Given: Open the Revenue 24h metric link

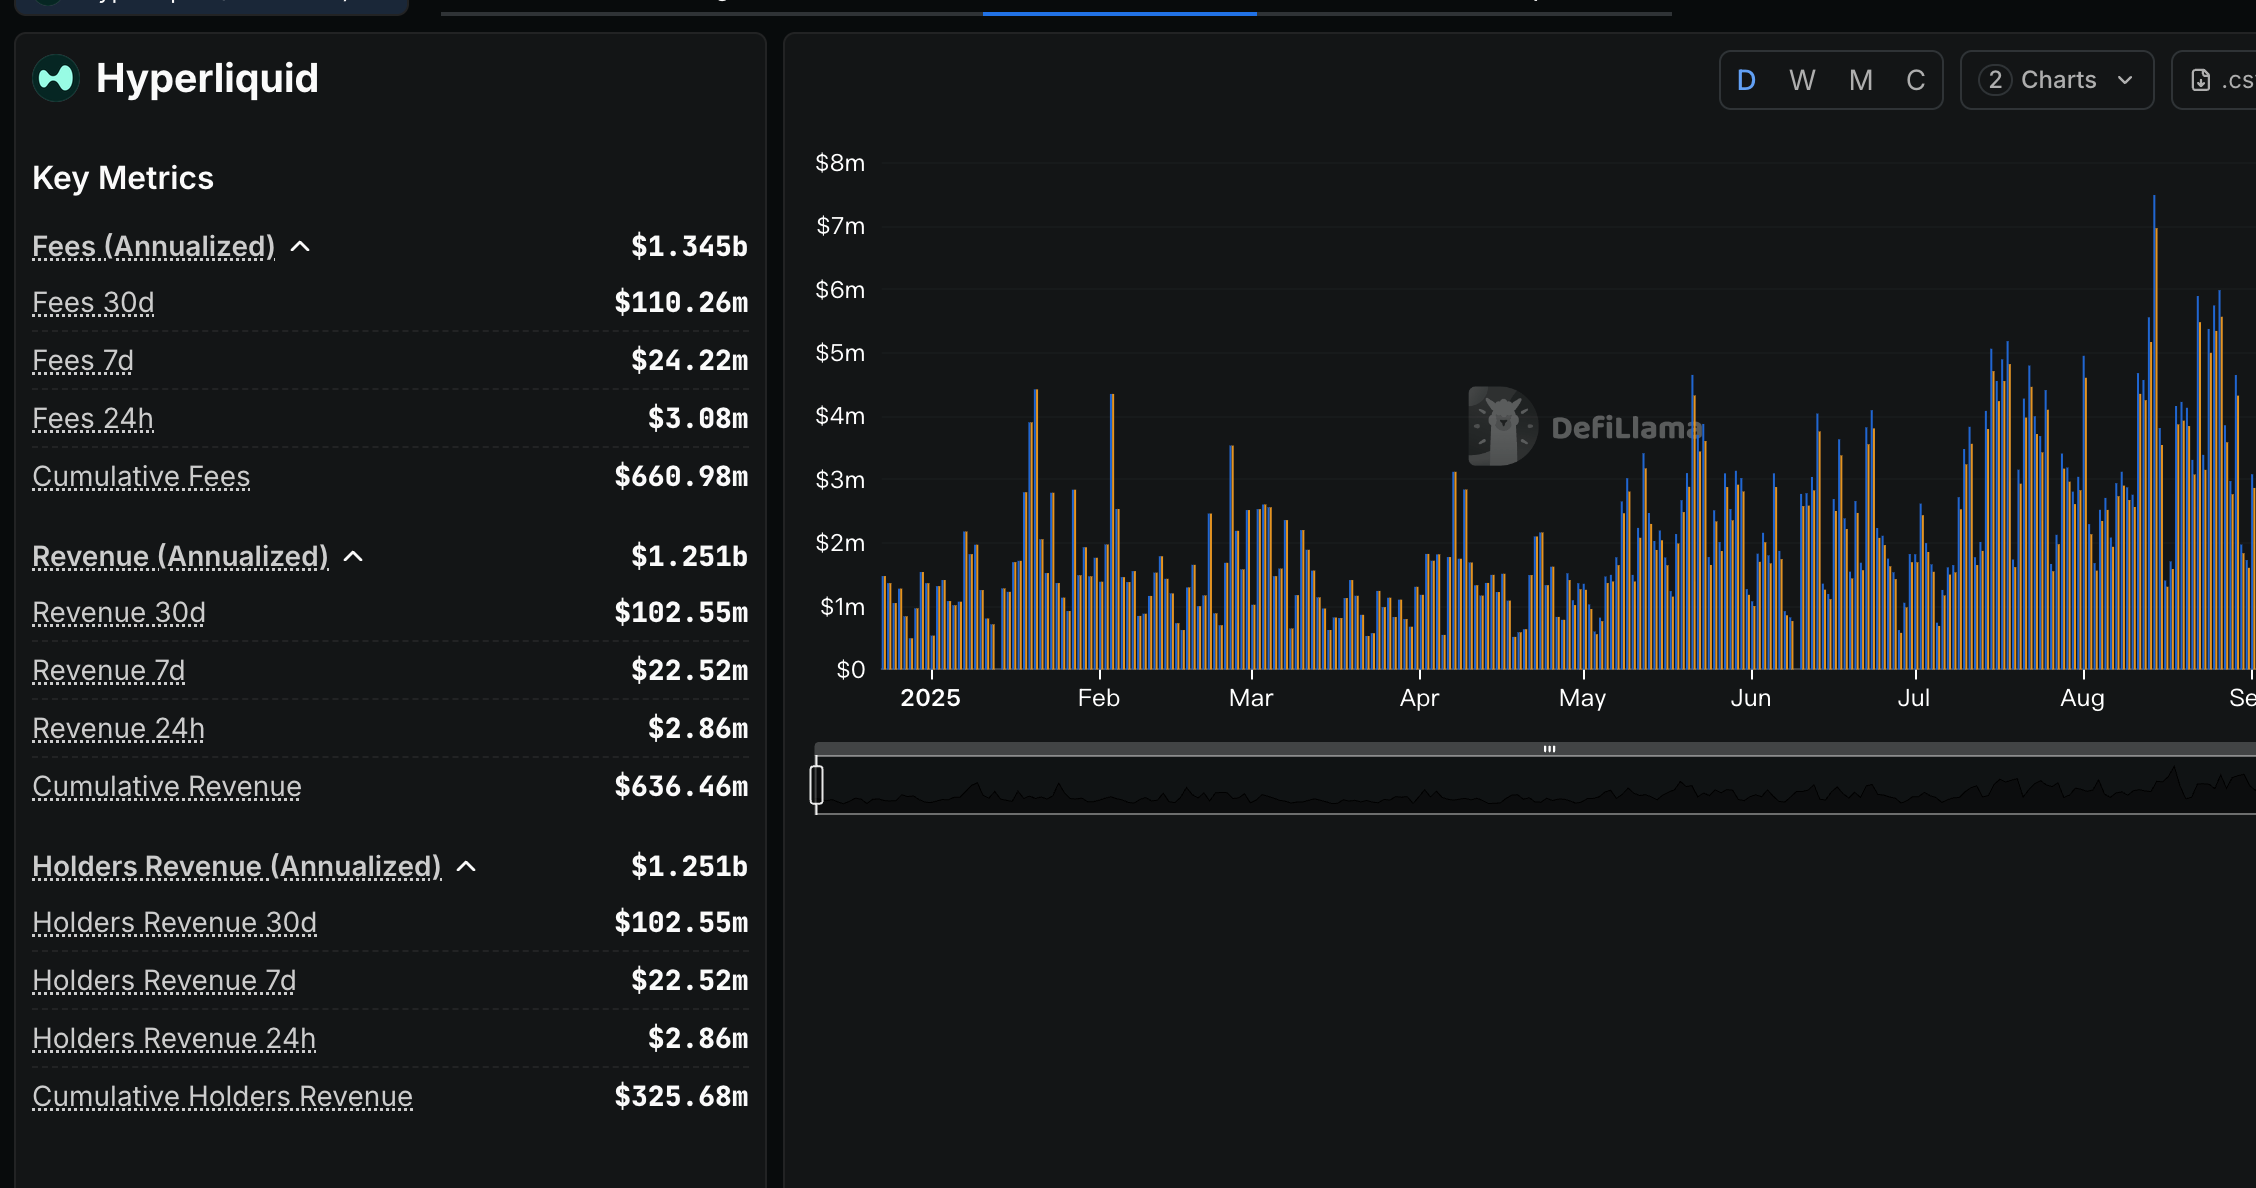Looking at the screenshot, I should (x=118, y=728).
